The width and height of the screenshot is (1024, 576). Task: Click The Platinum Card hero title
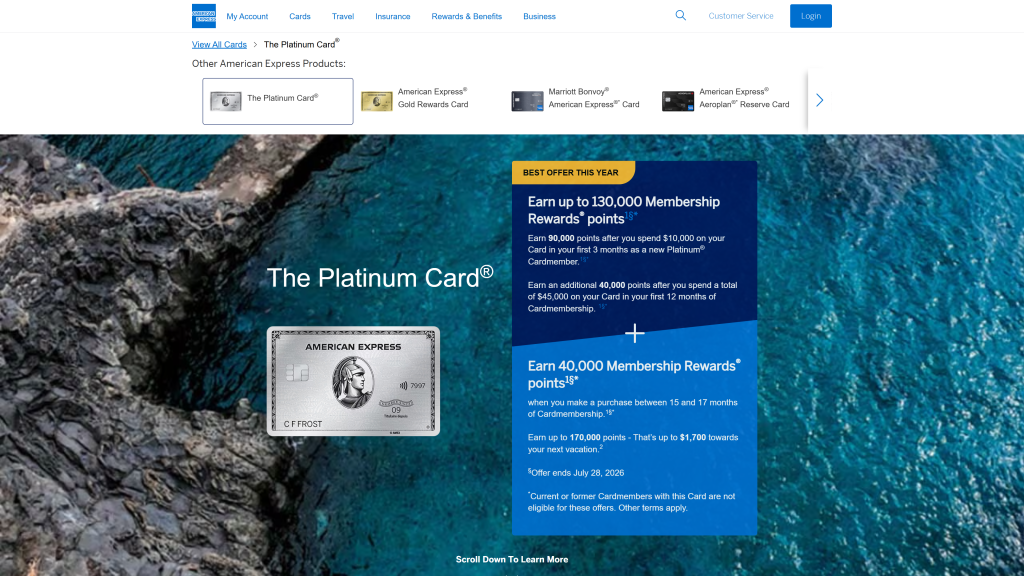(380, 278)
